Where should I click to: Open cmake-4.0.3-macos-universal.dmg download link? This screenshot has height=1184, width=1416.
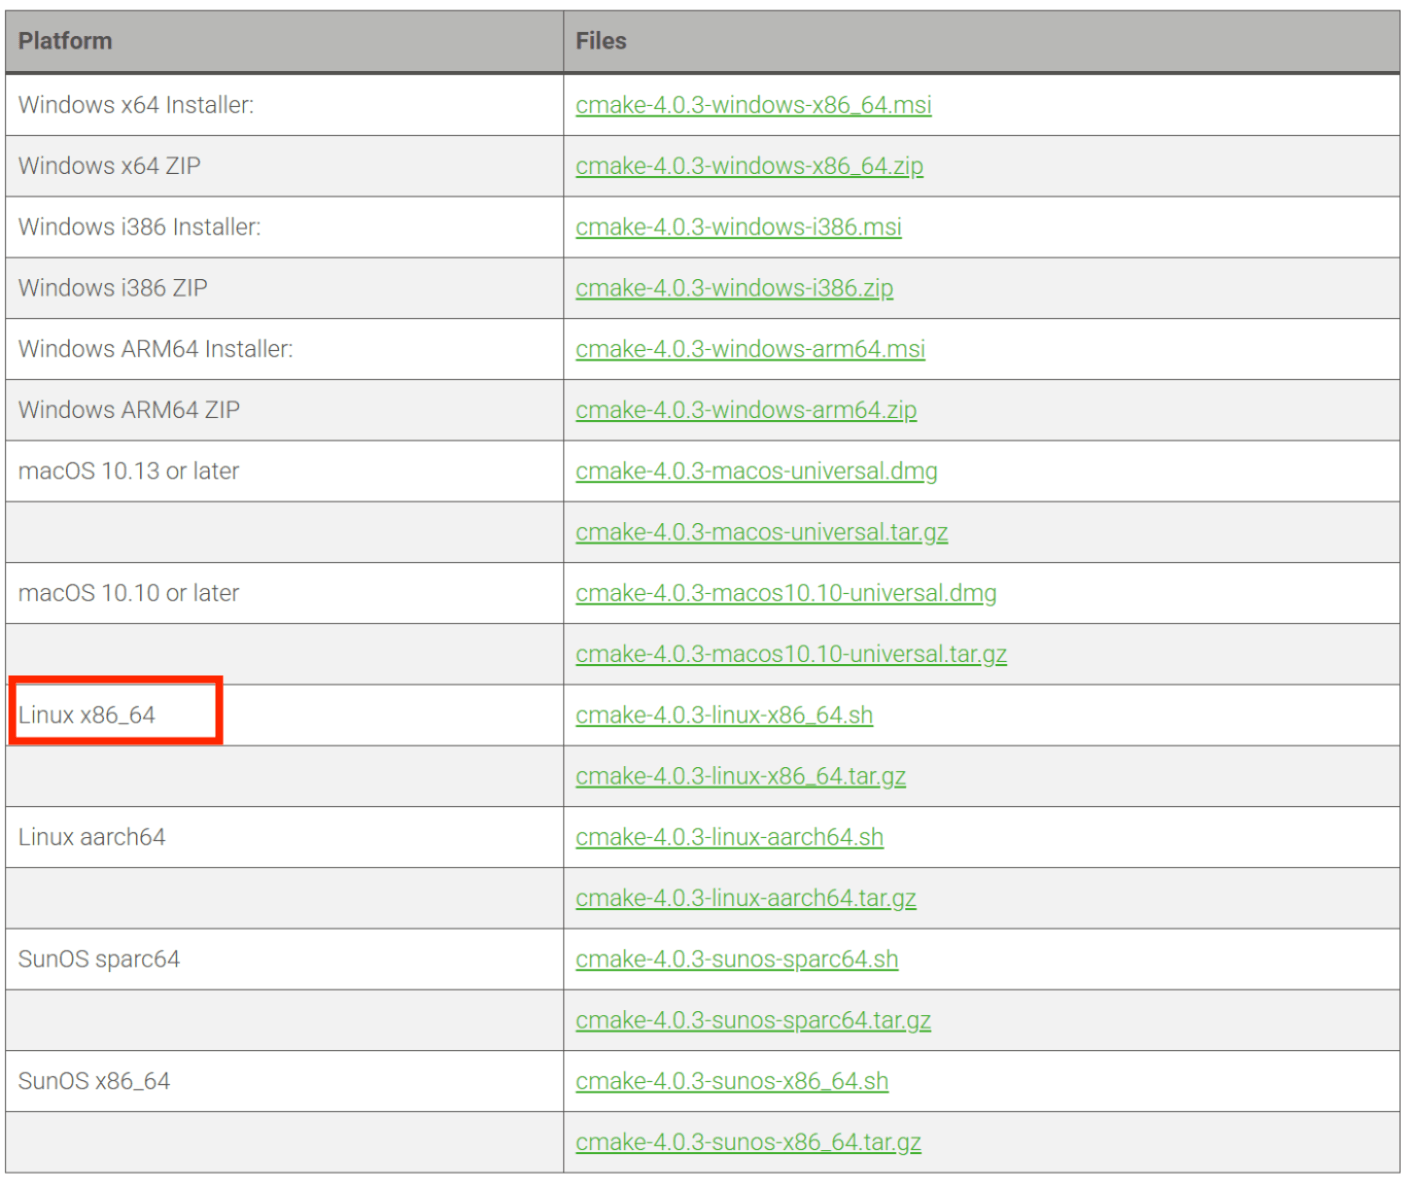coord(756,471)
